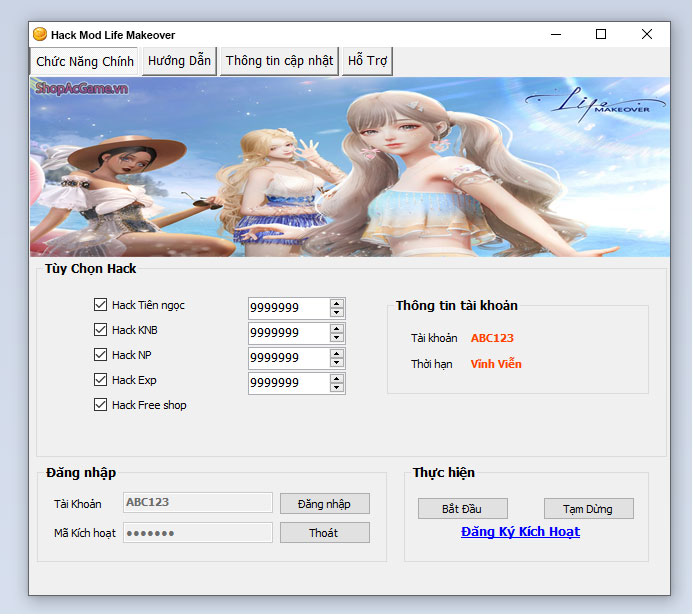Click the up arrow of Hack KNB spinner
Viewport: 693px width, 616px height.
(337, 329)
